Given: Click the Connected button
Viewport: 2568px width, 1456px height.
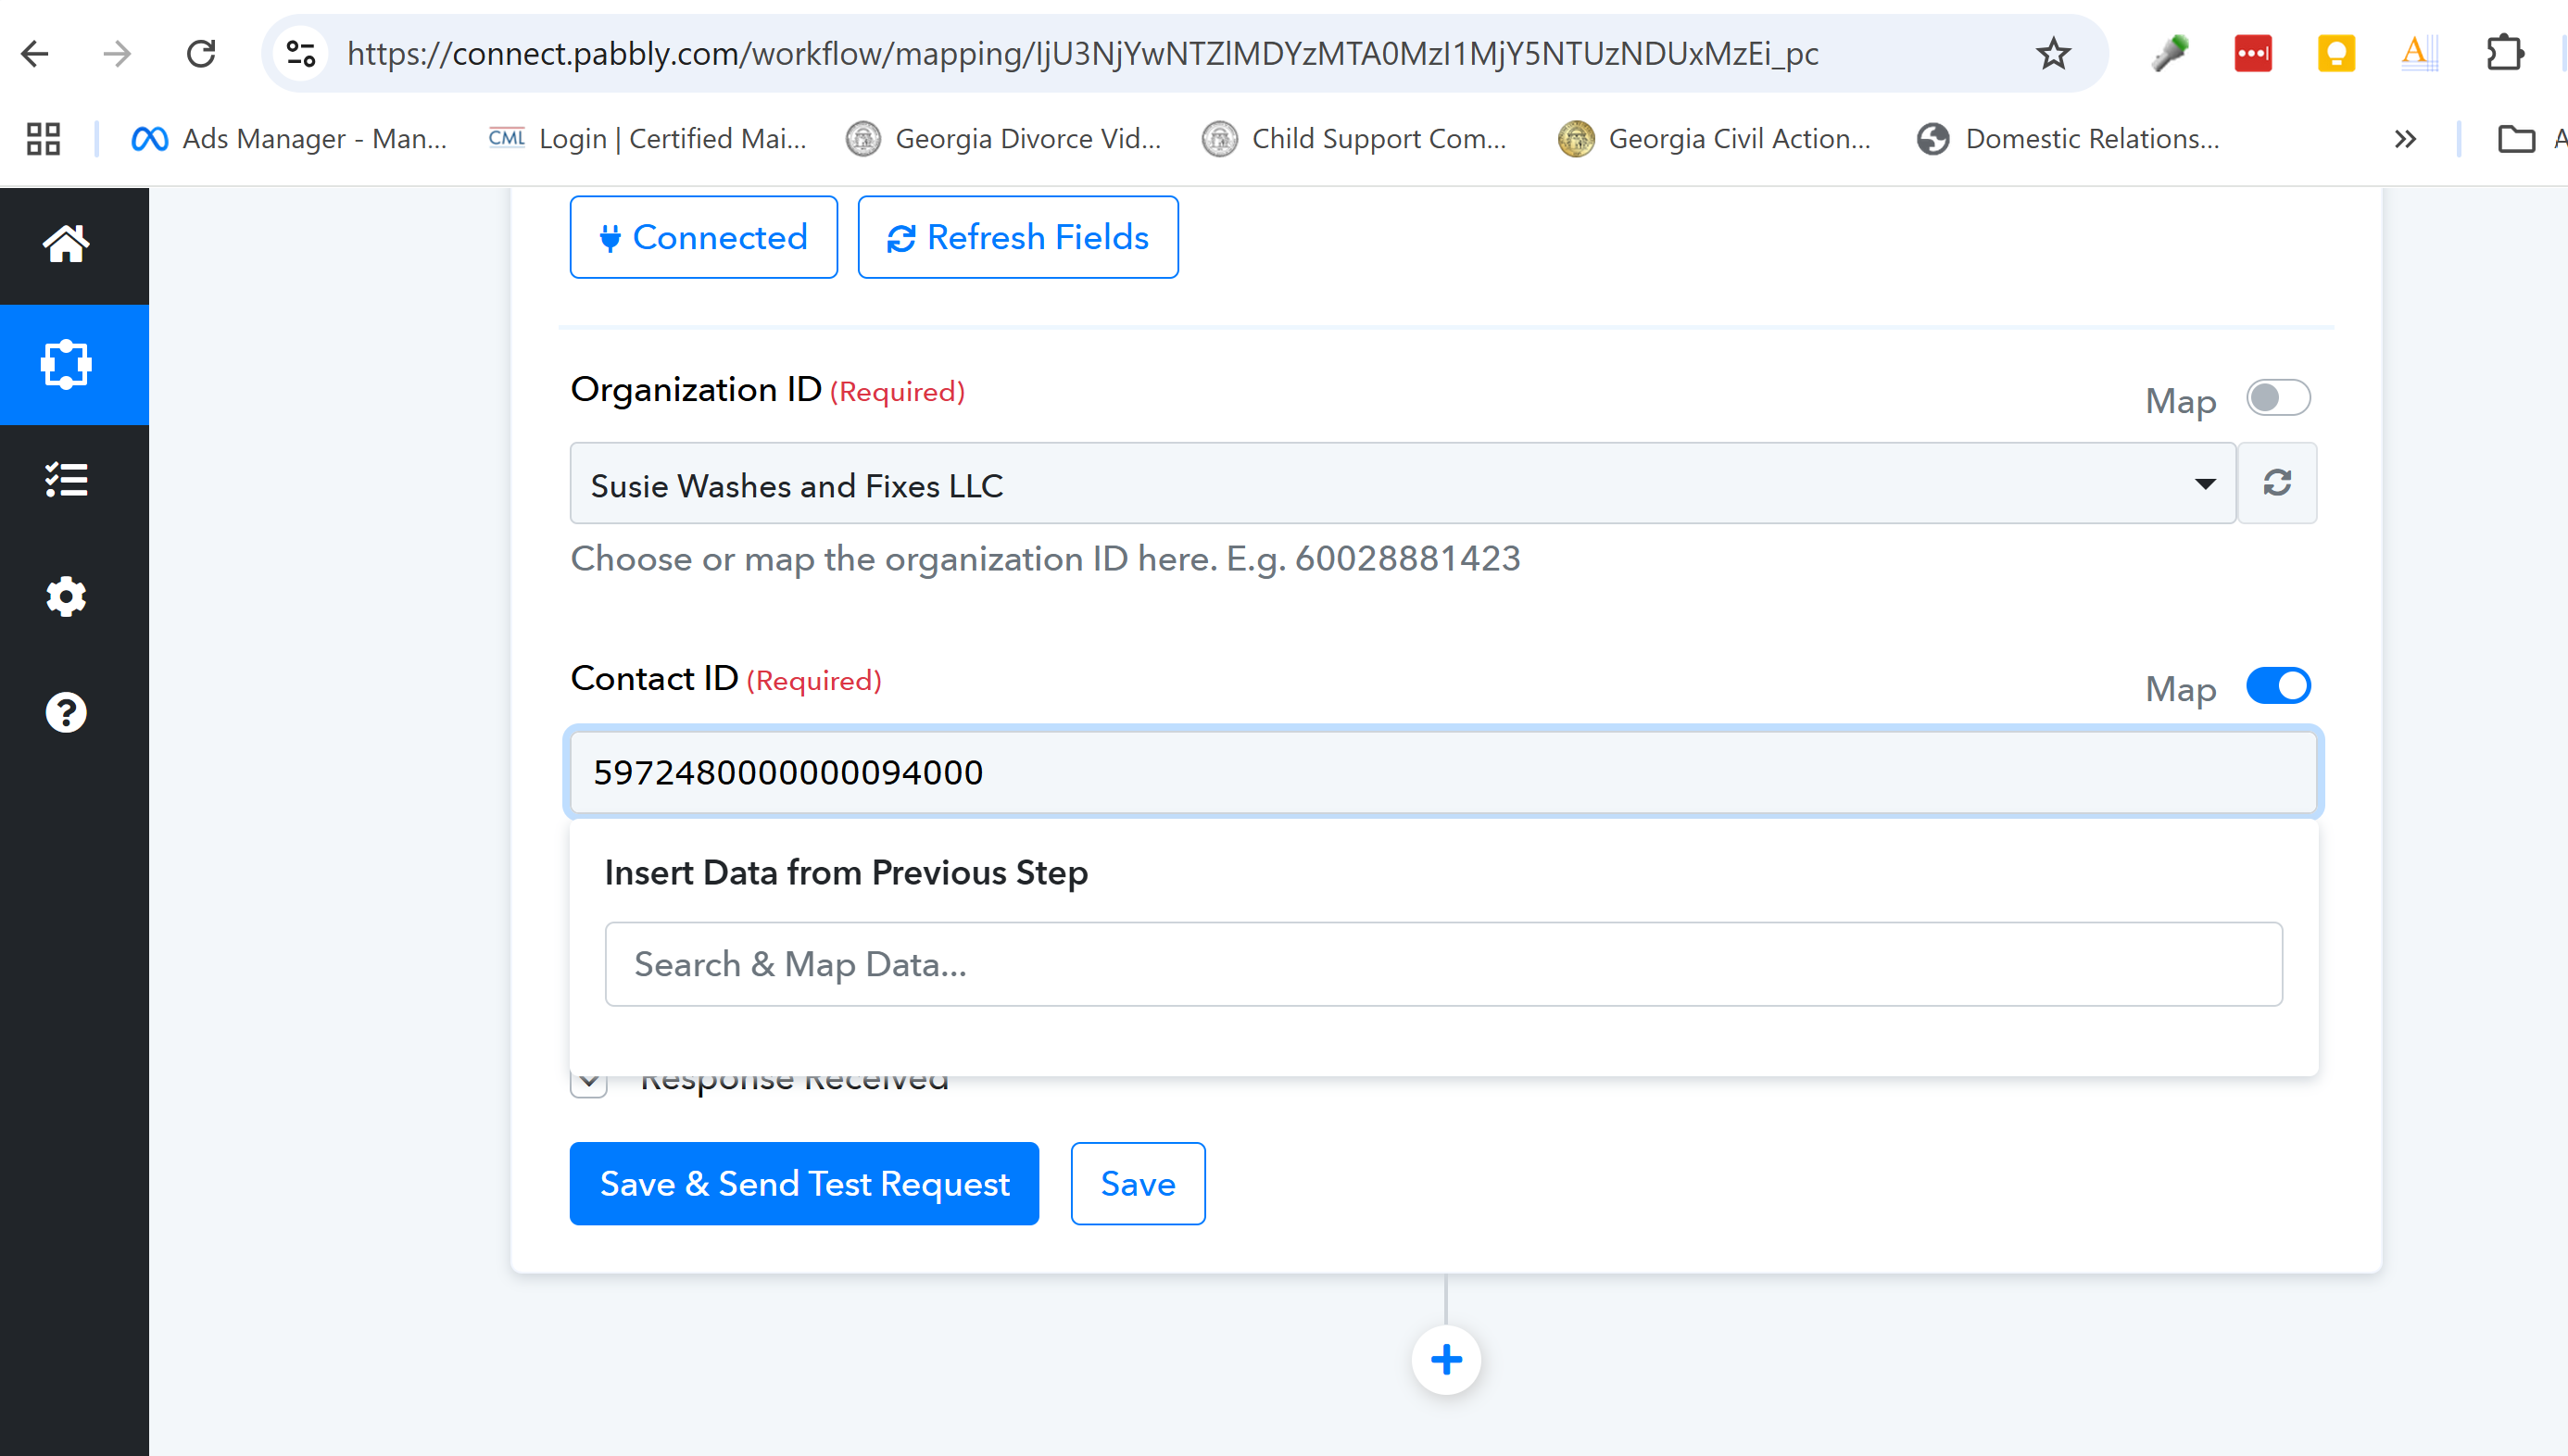Looking at the screenshot, I should 703,237.
